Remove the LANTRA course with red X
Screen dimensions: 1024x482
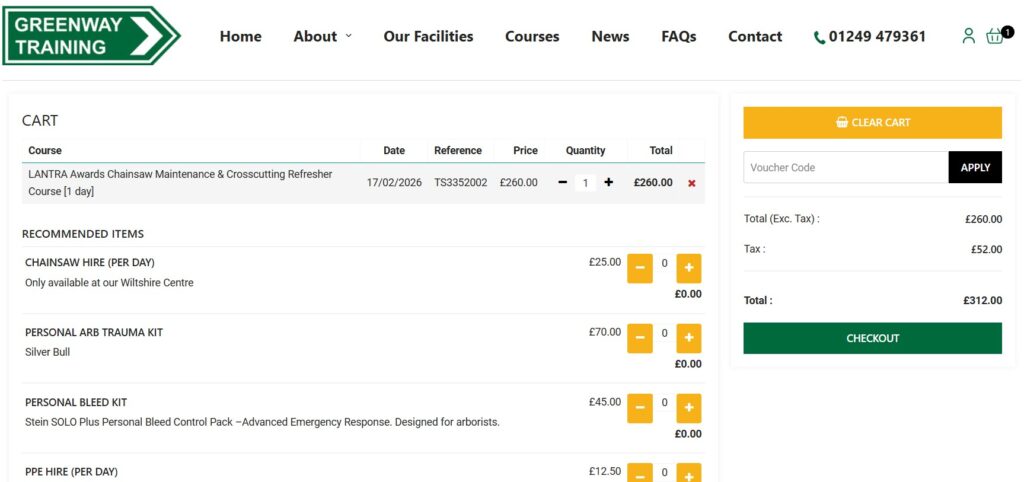(x=691, y=183)
